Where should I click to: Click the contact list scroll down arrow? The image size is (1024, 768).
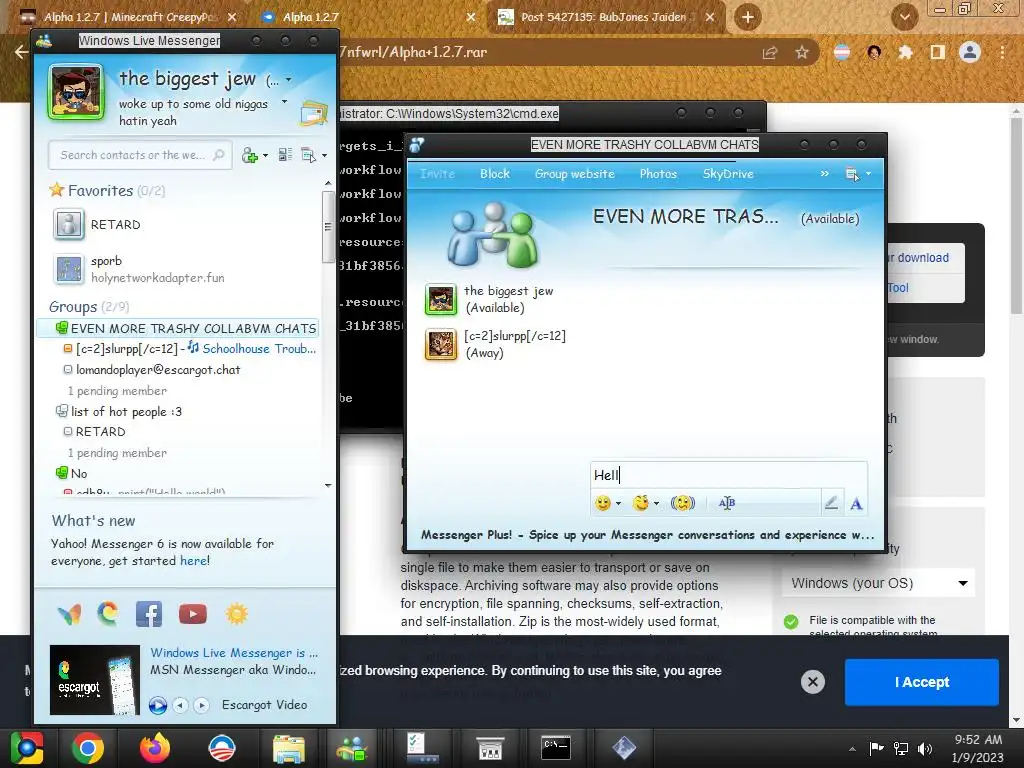click(328, 486)
